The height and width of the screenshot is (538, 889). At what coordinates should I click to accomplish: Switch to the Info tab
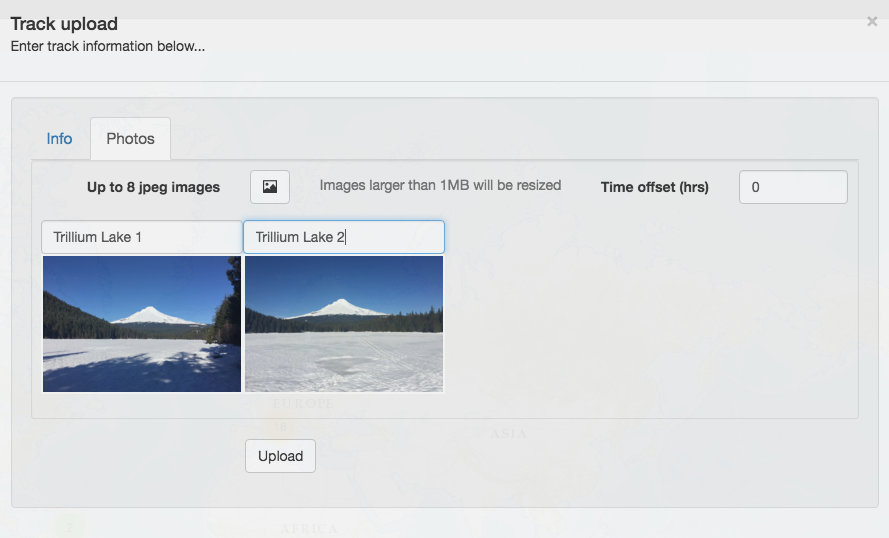(x=59, y=139)
